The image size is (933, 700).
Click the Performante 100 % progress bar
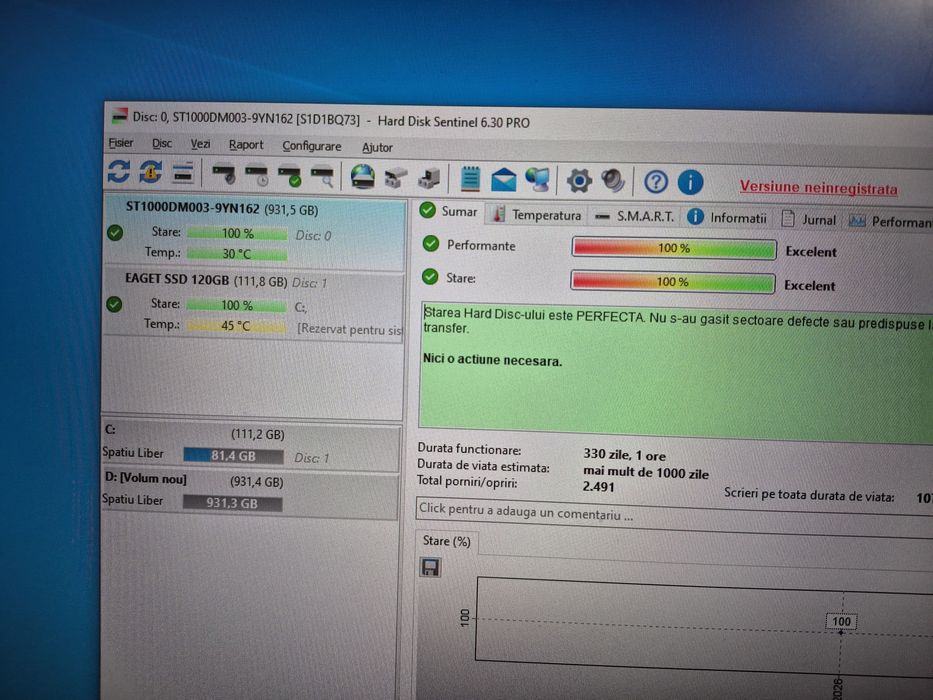tap(674, 249)
